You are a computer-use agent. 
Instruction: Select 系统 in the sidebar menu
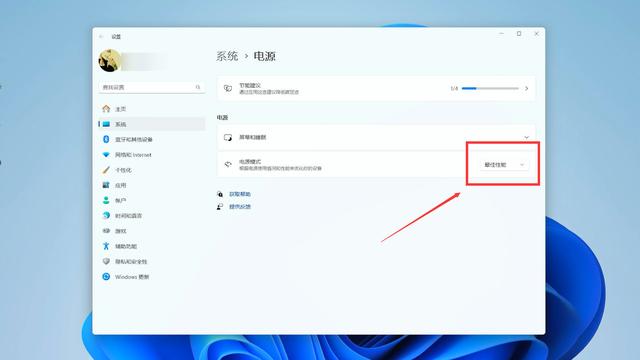click(151, 124)
